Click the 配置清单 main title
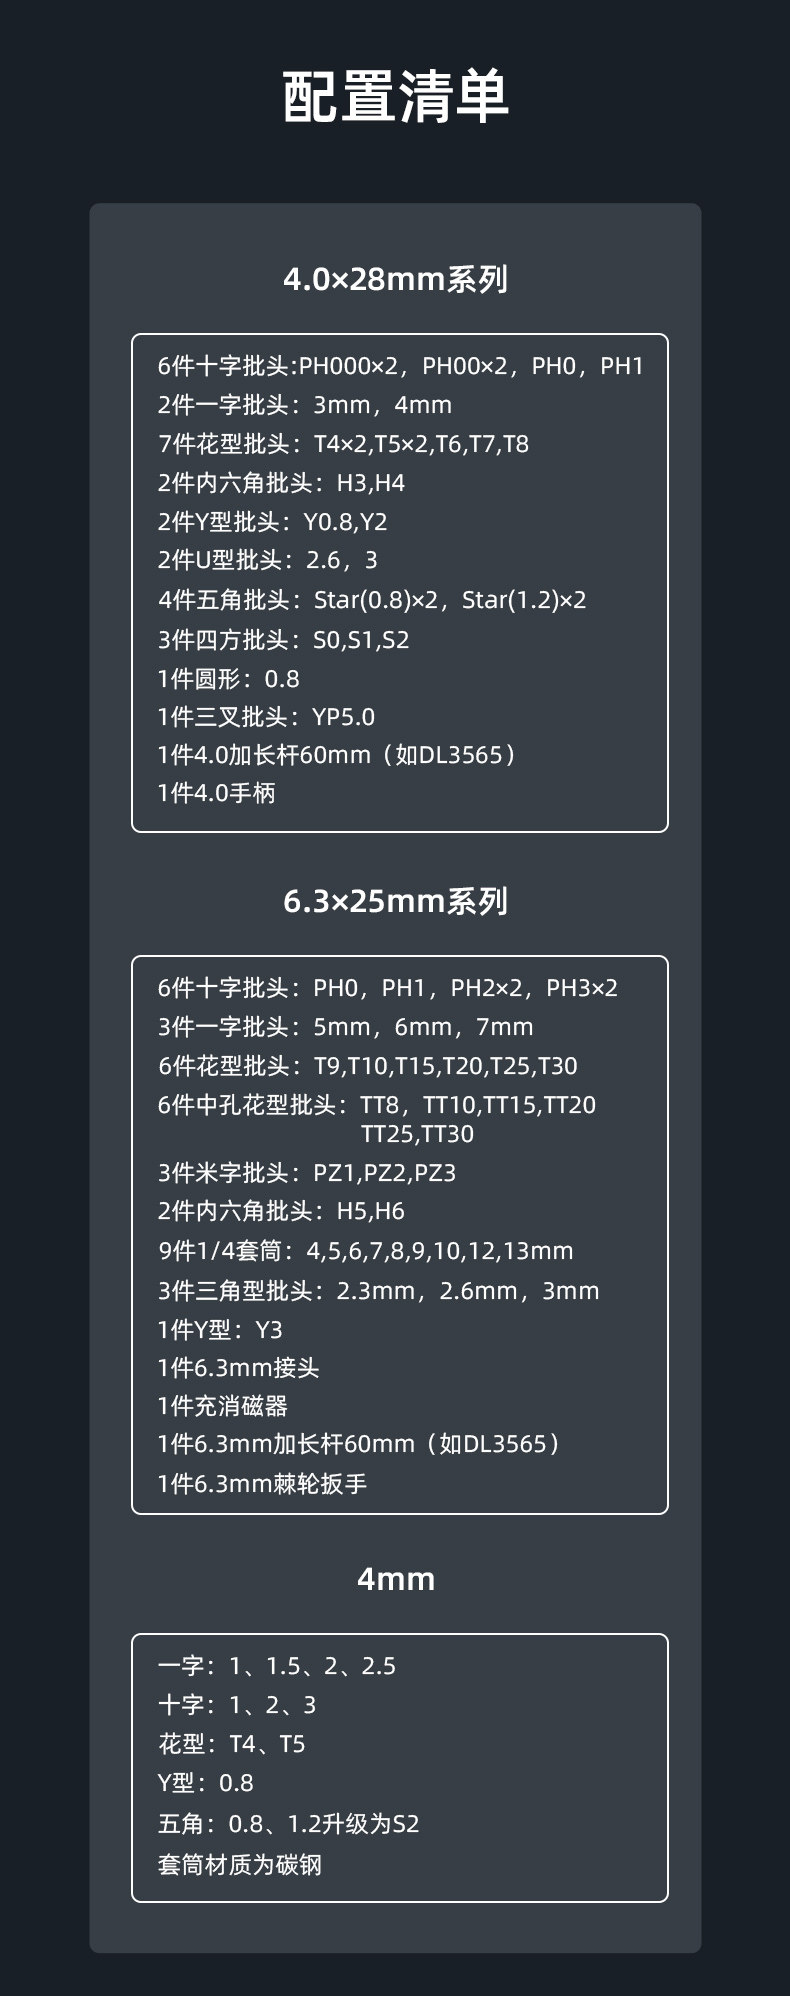 396,97
